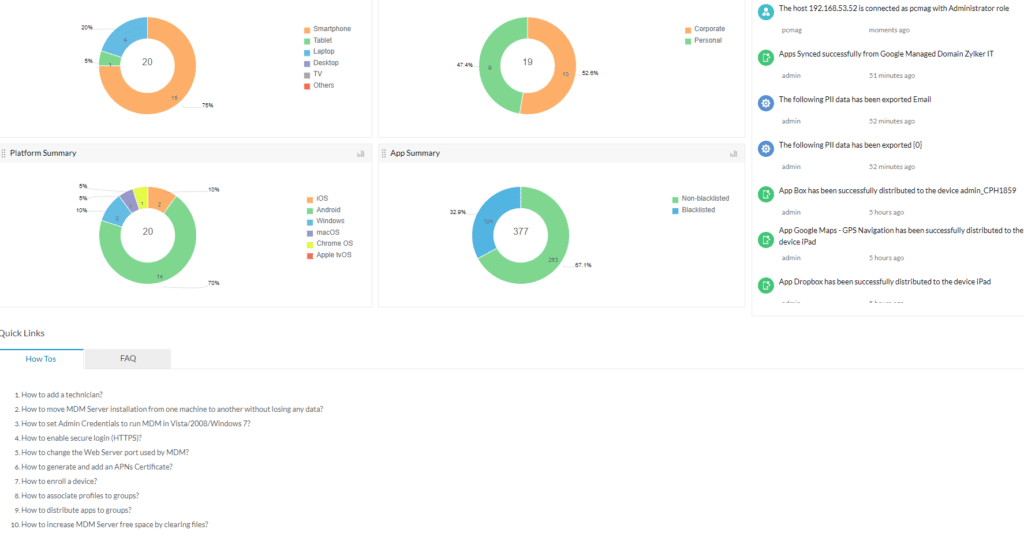Click the App Summary drag handle icon

tap(383, 153)
